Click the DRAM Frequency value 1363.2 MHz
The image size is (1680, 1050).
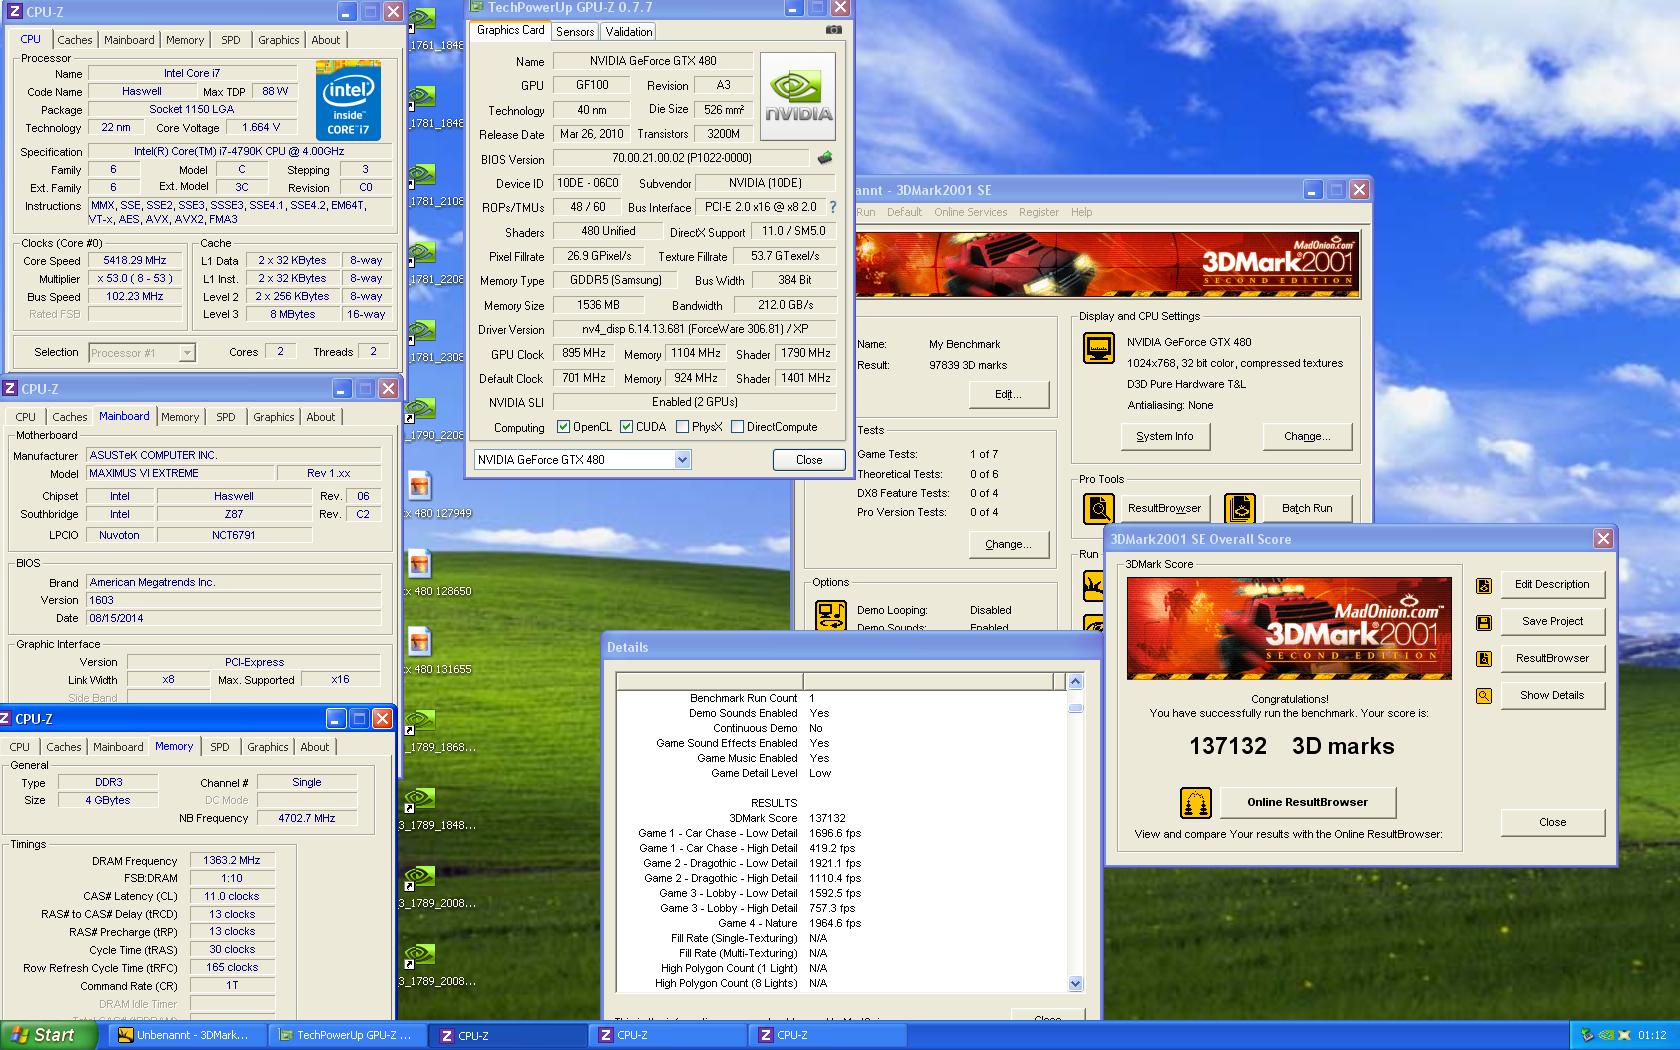(232, 860)
